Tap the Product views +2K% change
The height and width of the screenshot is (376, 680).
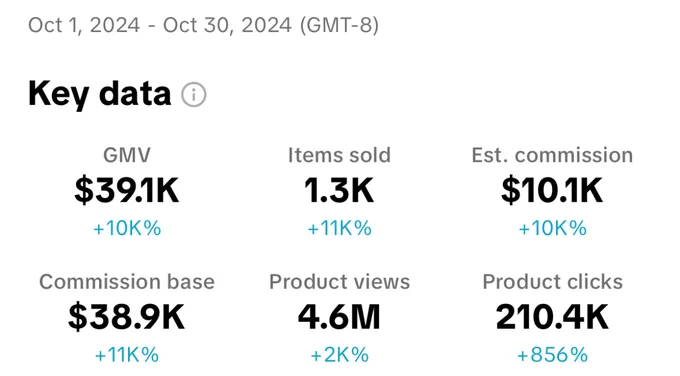tap(340, 355)
